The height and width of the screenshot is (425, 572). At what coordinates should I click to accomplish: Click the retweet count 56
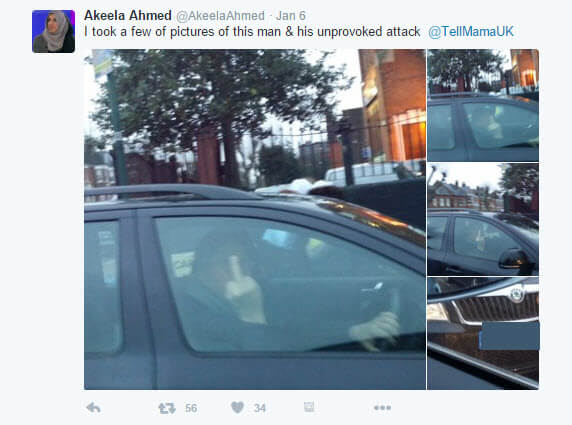coord(191,408)
